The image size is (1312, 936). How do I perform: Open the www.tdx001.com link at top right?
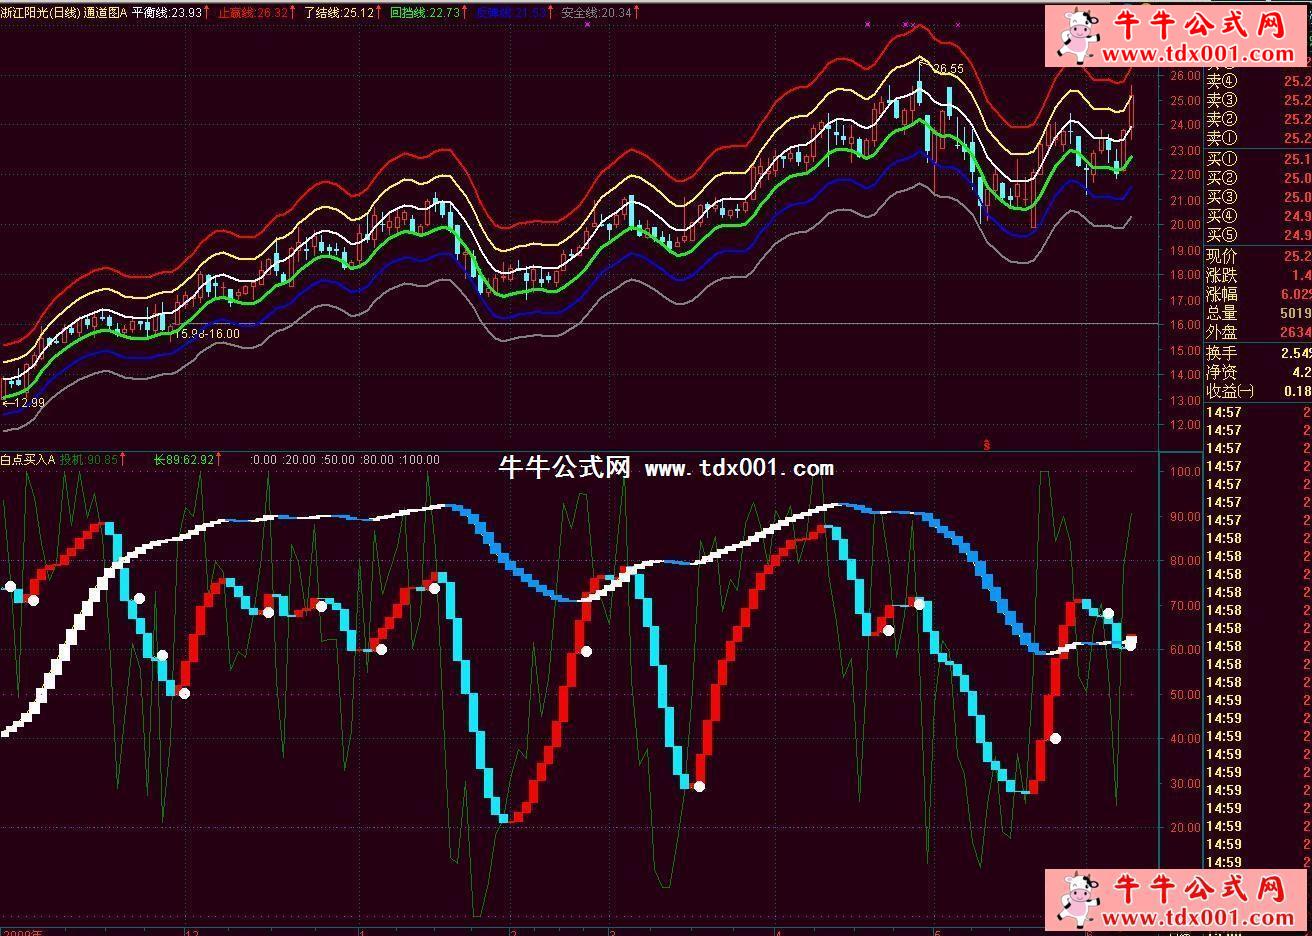1196,53
